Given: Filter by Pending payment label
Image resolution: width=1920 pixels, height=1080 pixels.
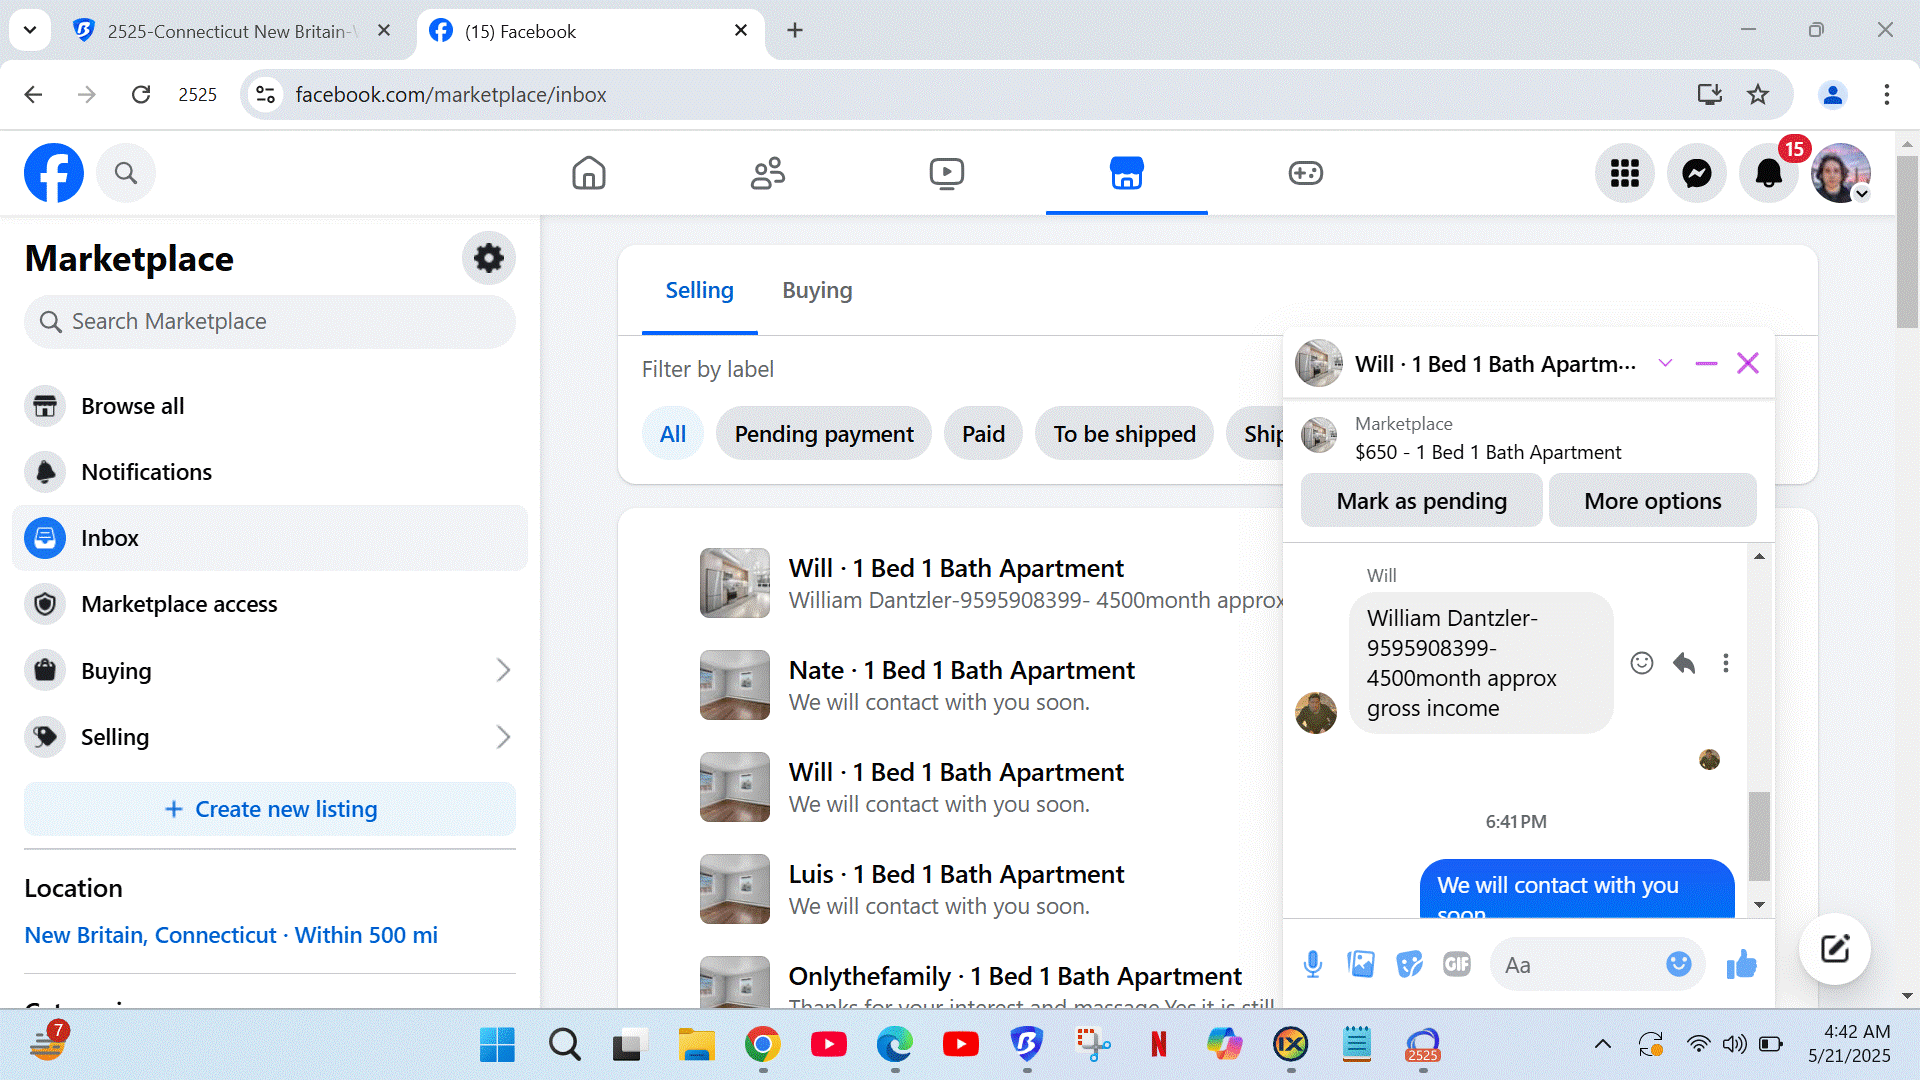Looking at the screenshot, I should tap(824, 434).
